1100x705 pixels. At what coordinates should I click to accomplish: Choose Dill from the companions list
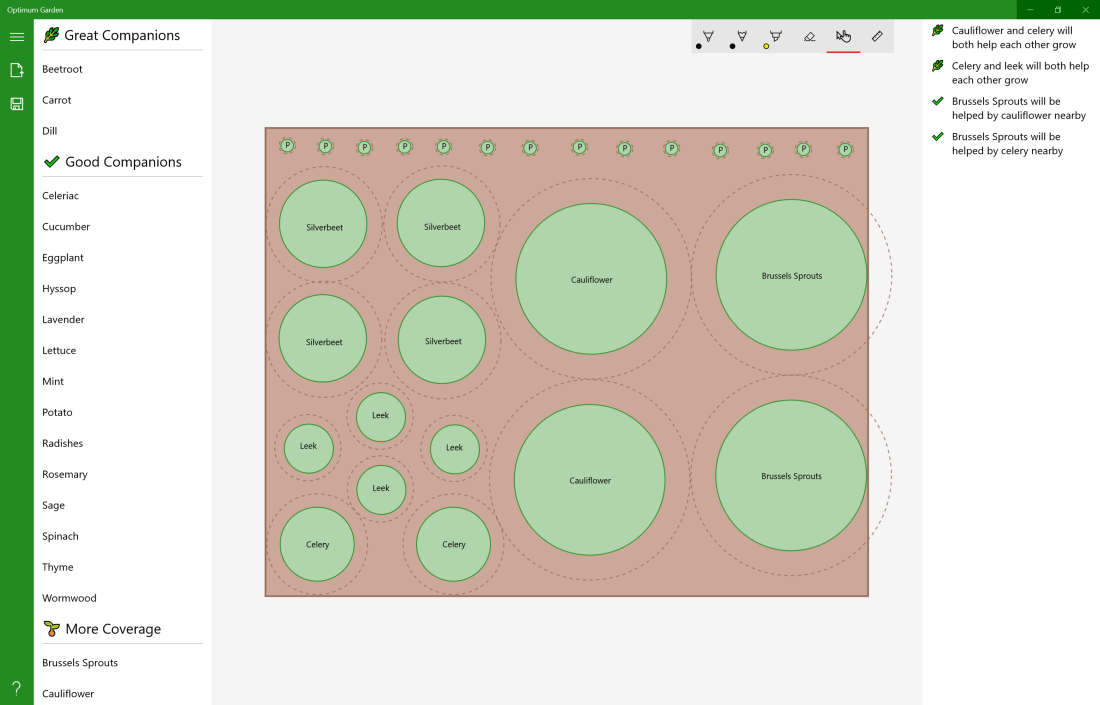tap(50, 131)
